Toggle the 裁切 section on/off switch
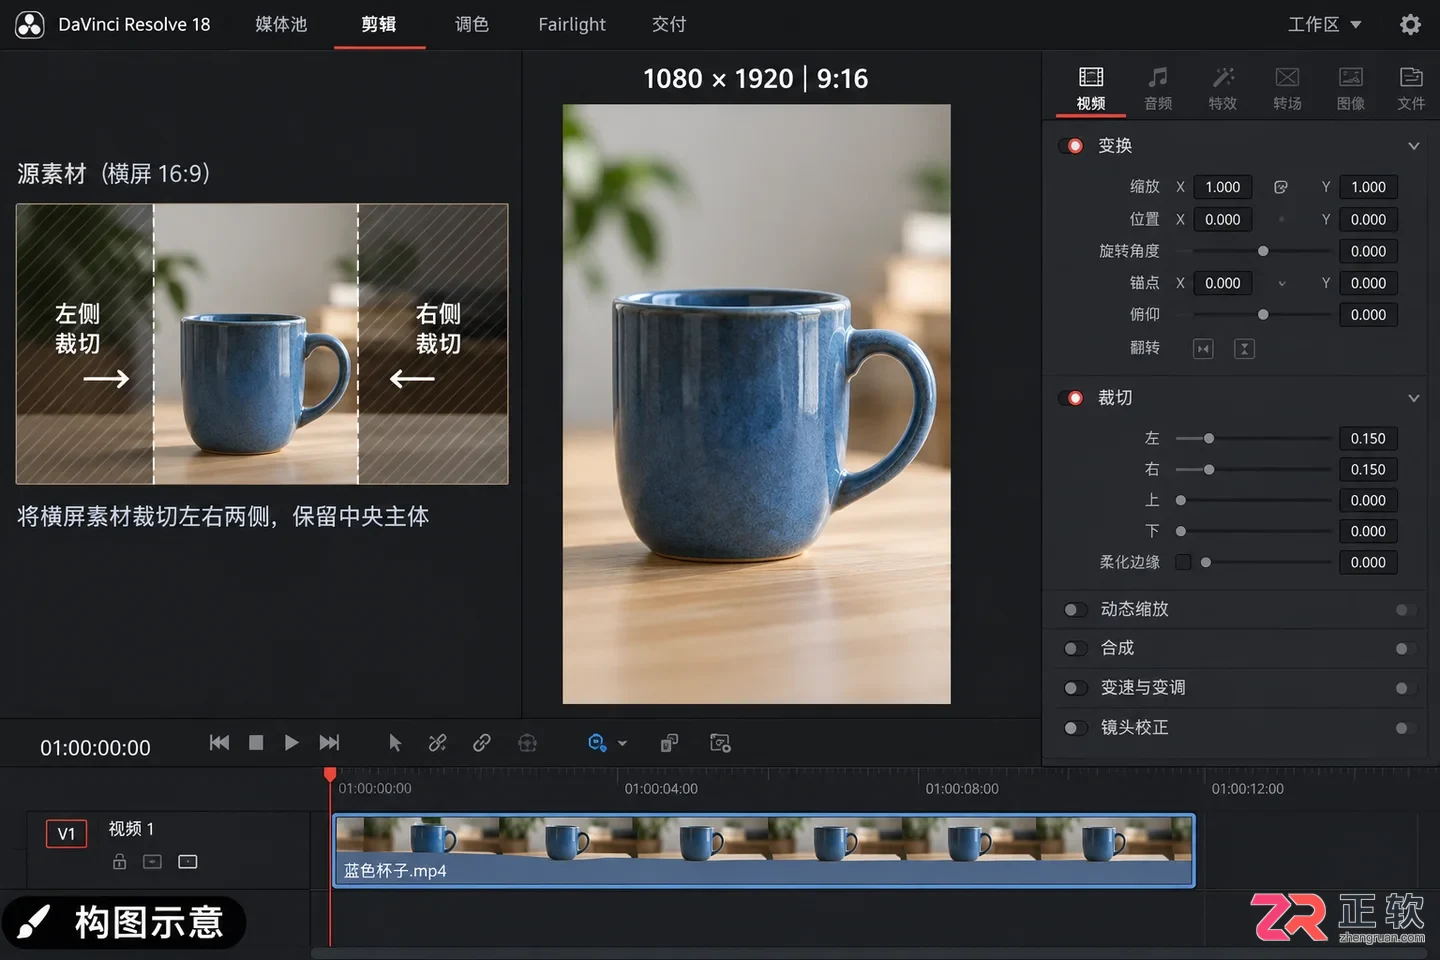The height and width of the screenshot is (960, 1440). point(1072,398)
